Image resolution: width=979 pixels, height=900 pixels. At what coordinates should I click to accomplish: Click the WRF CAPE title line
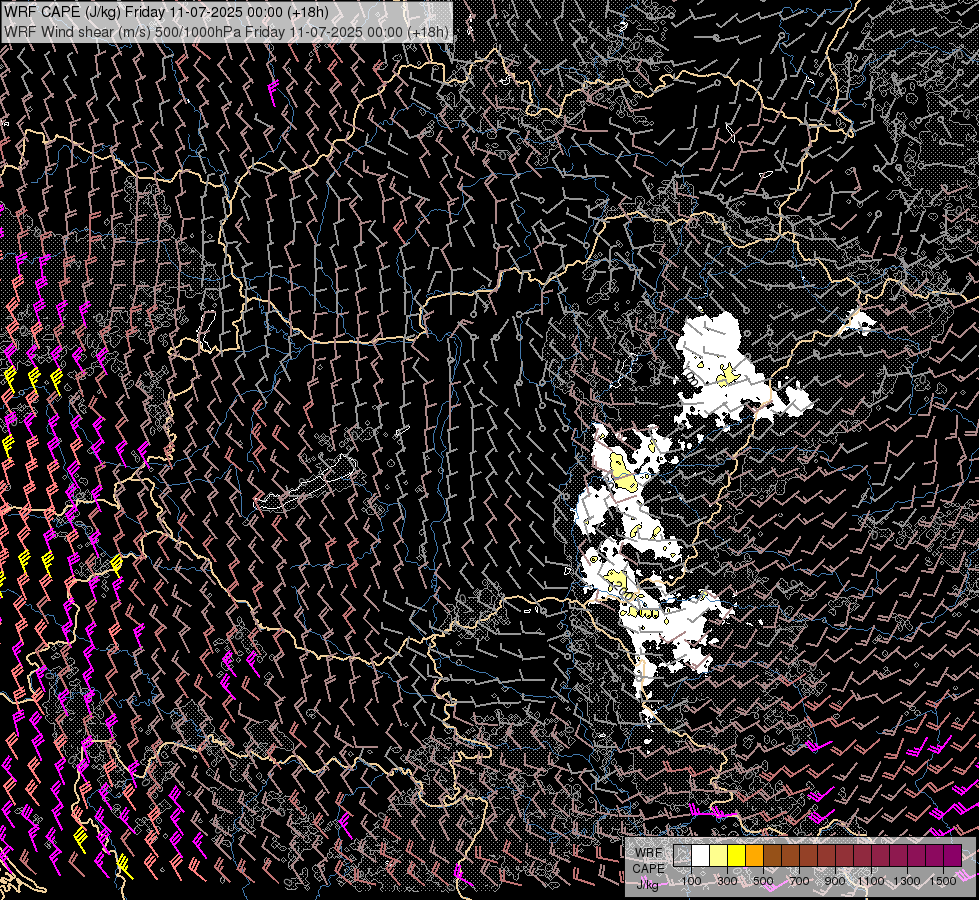[x=167, y=12]
